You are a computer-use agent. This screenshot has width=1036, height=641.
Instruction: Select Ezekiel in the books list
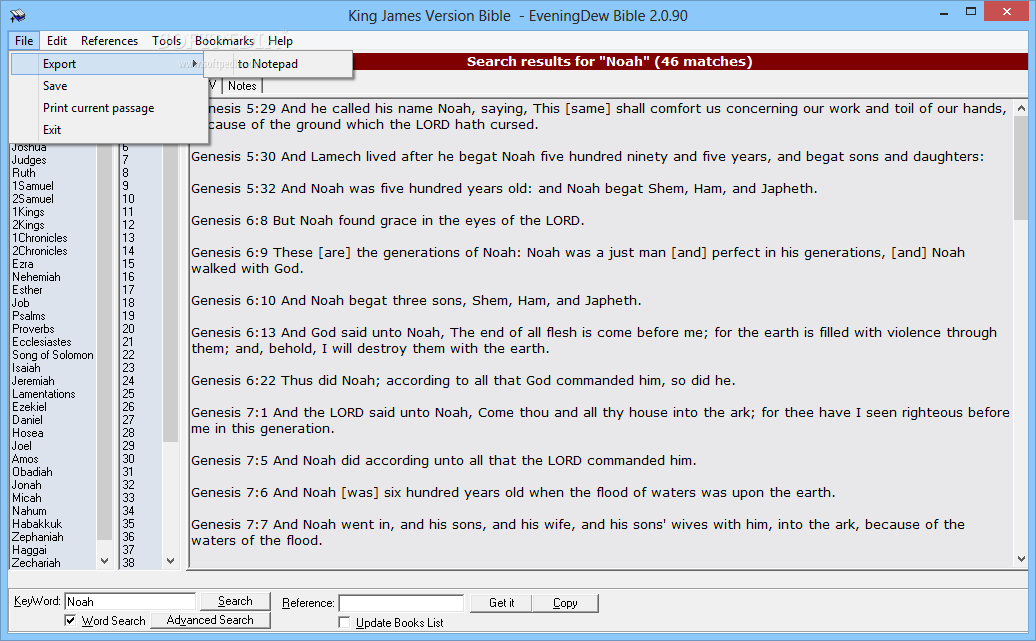pos(29,407)
